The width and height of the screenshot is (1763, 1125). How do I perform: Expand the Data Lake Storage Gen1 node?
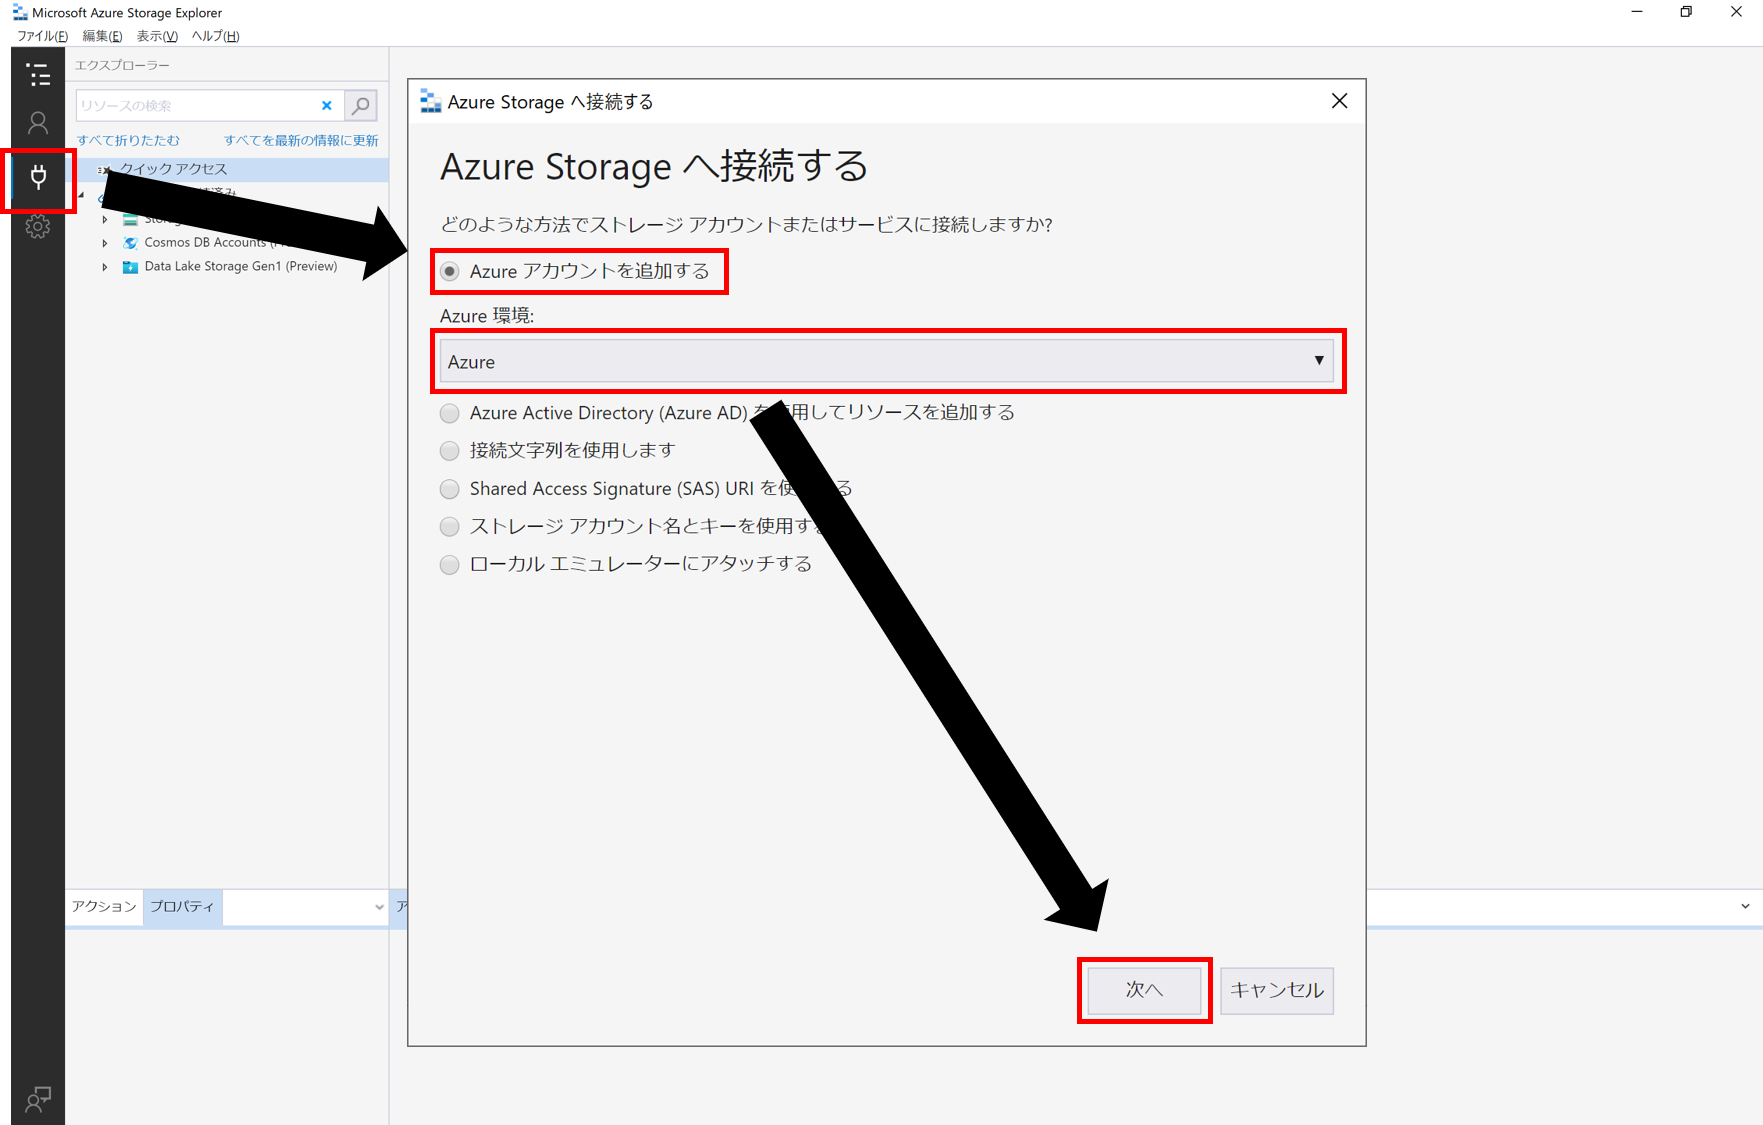coord(105,267)
